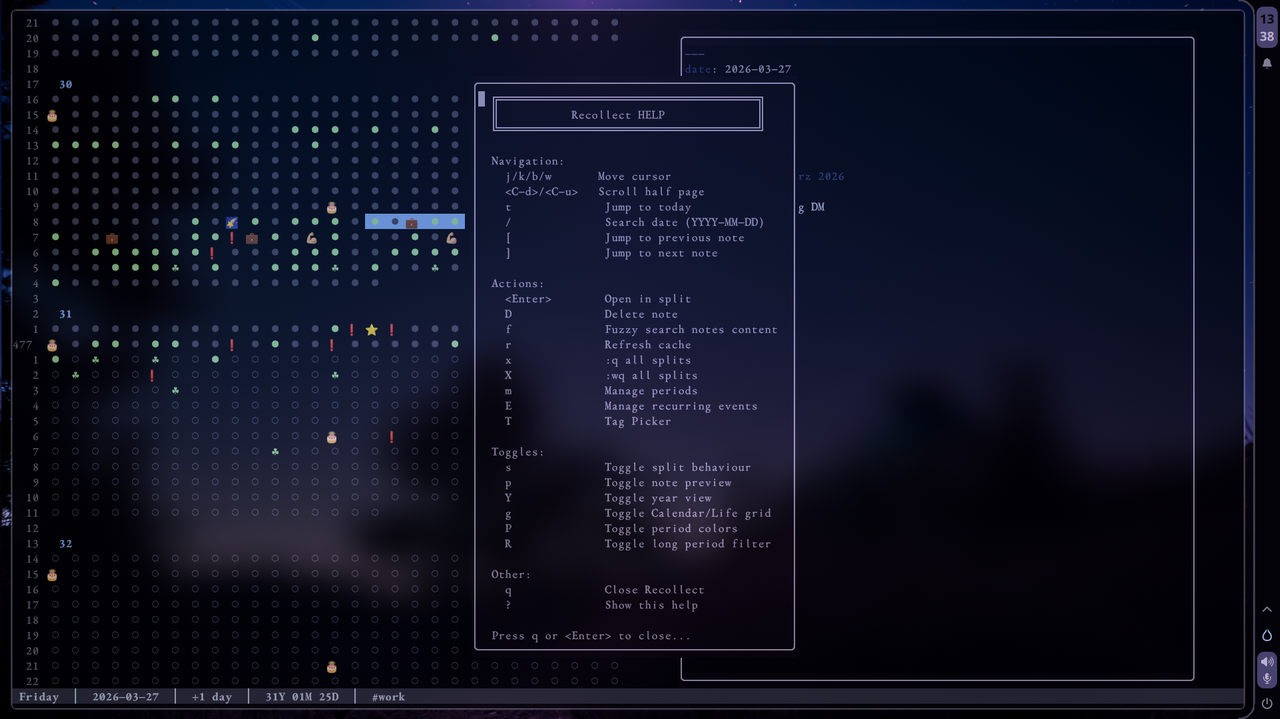Click the 'Navigation:' section heading
The width and height of the screenshot is (1280, 719).
click(x=528, y=161)
